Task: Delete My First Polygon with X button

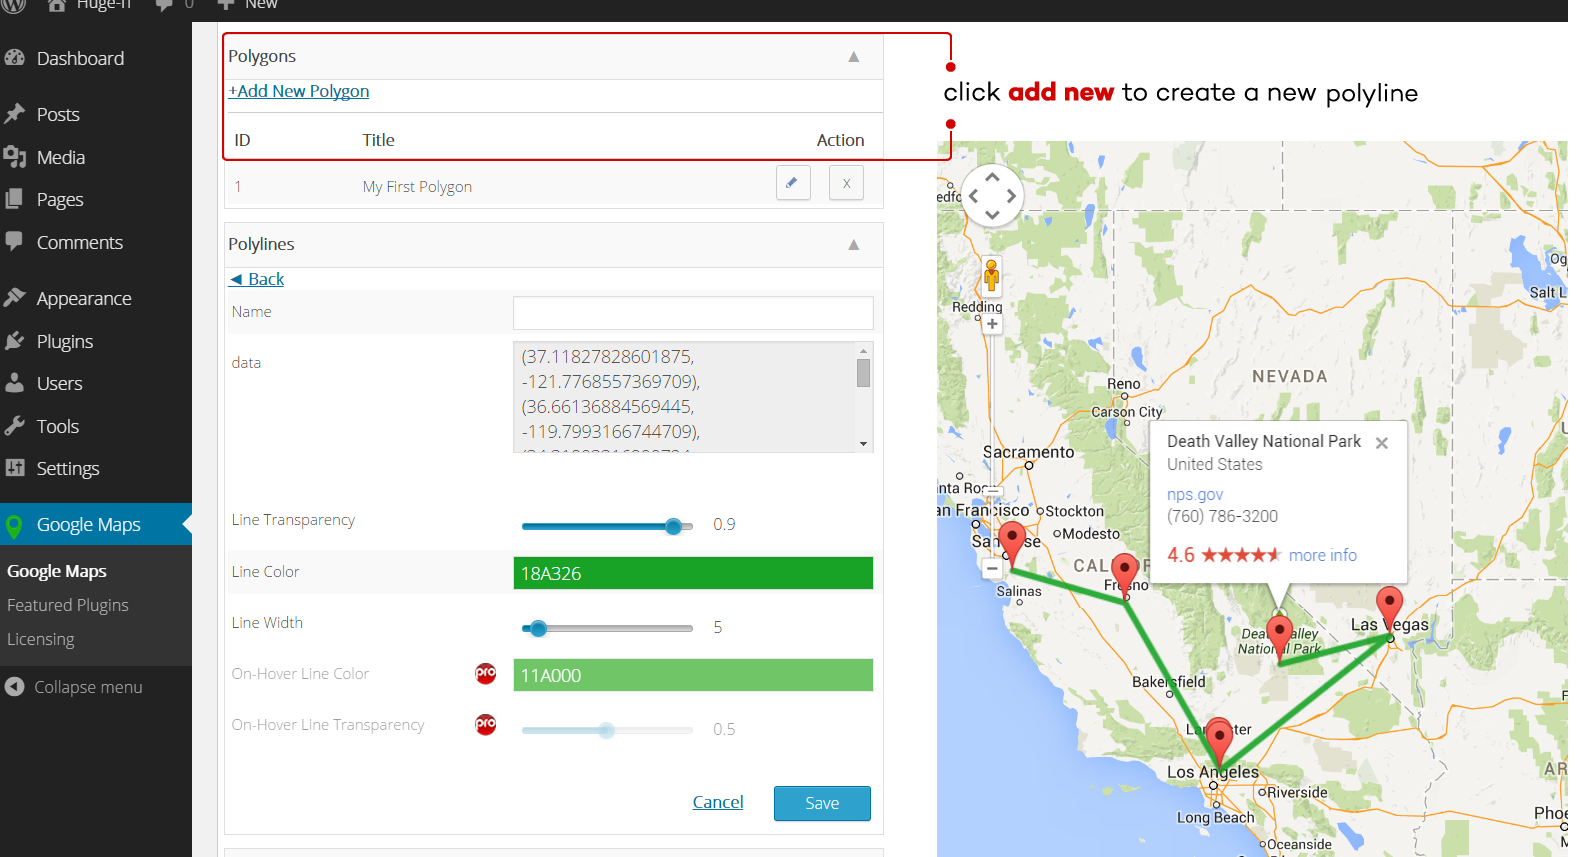Action: coord(846,183)
